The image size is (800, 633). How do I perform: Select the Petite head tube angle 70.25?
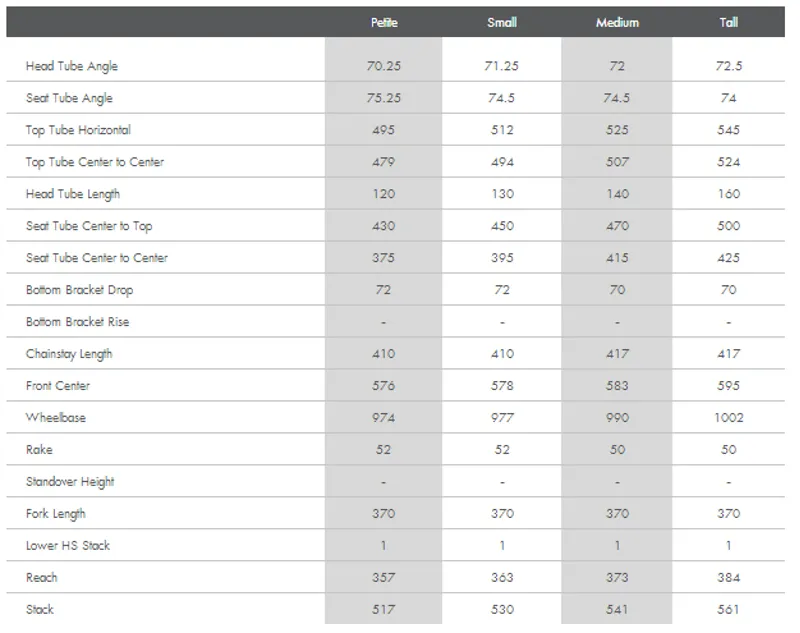click(384, 66)
